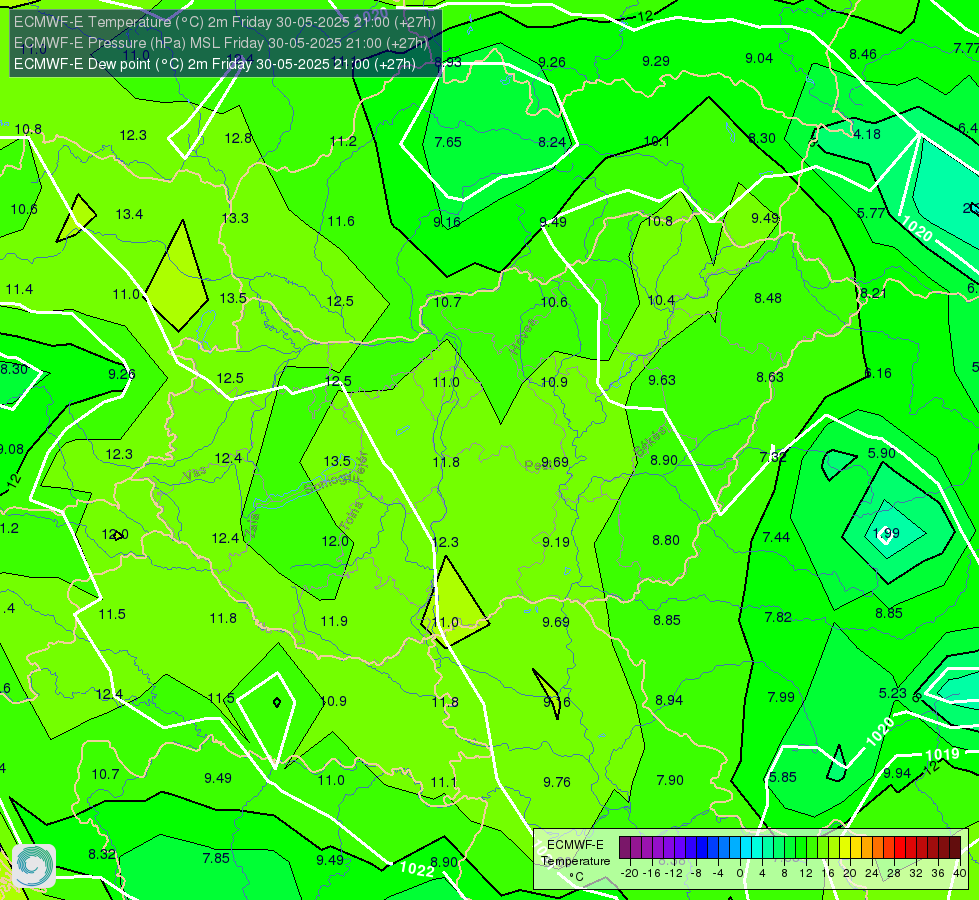Click the map value 7.85
The height and width of the screenshot is (900, 979).
216,858
